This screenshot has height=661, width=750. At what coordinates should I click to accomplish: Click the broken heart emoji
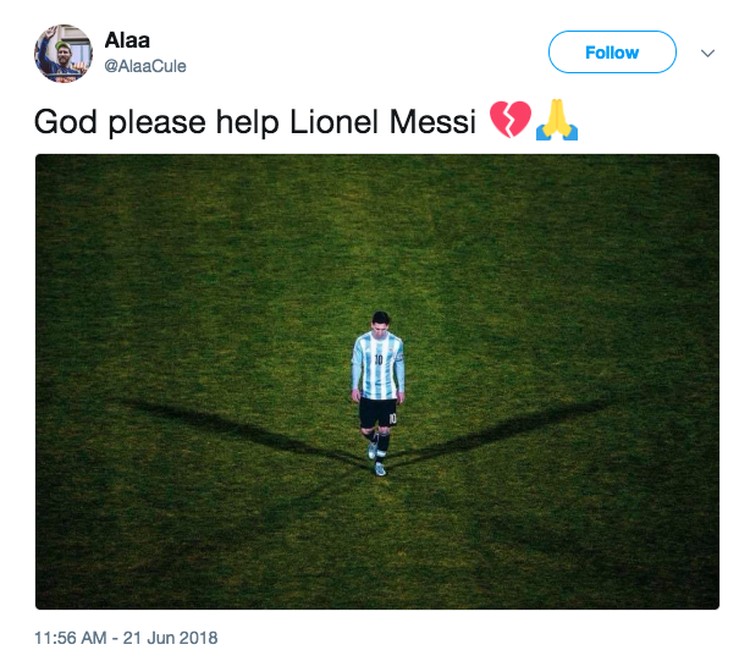click(x=510, y=120)
